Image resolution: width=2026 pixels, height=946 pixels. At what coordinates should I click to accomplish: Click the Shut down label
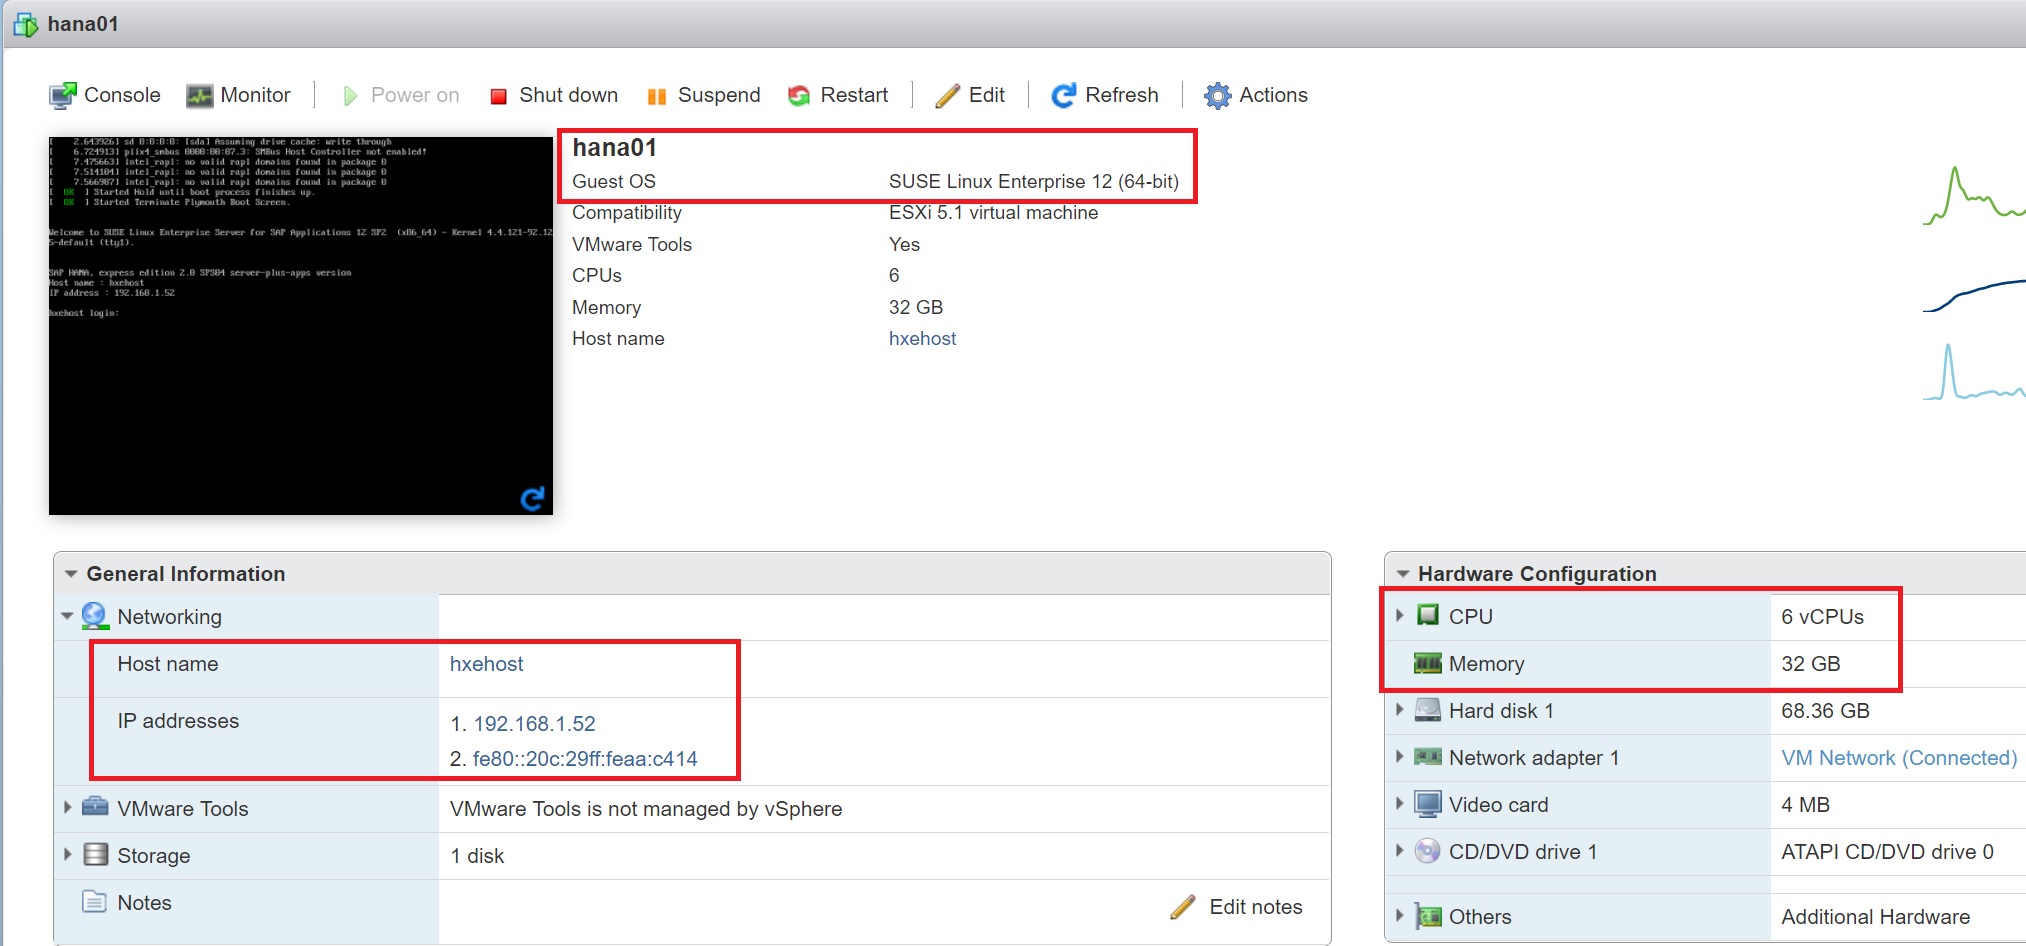[x=568, y=95]
